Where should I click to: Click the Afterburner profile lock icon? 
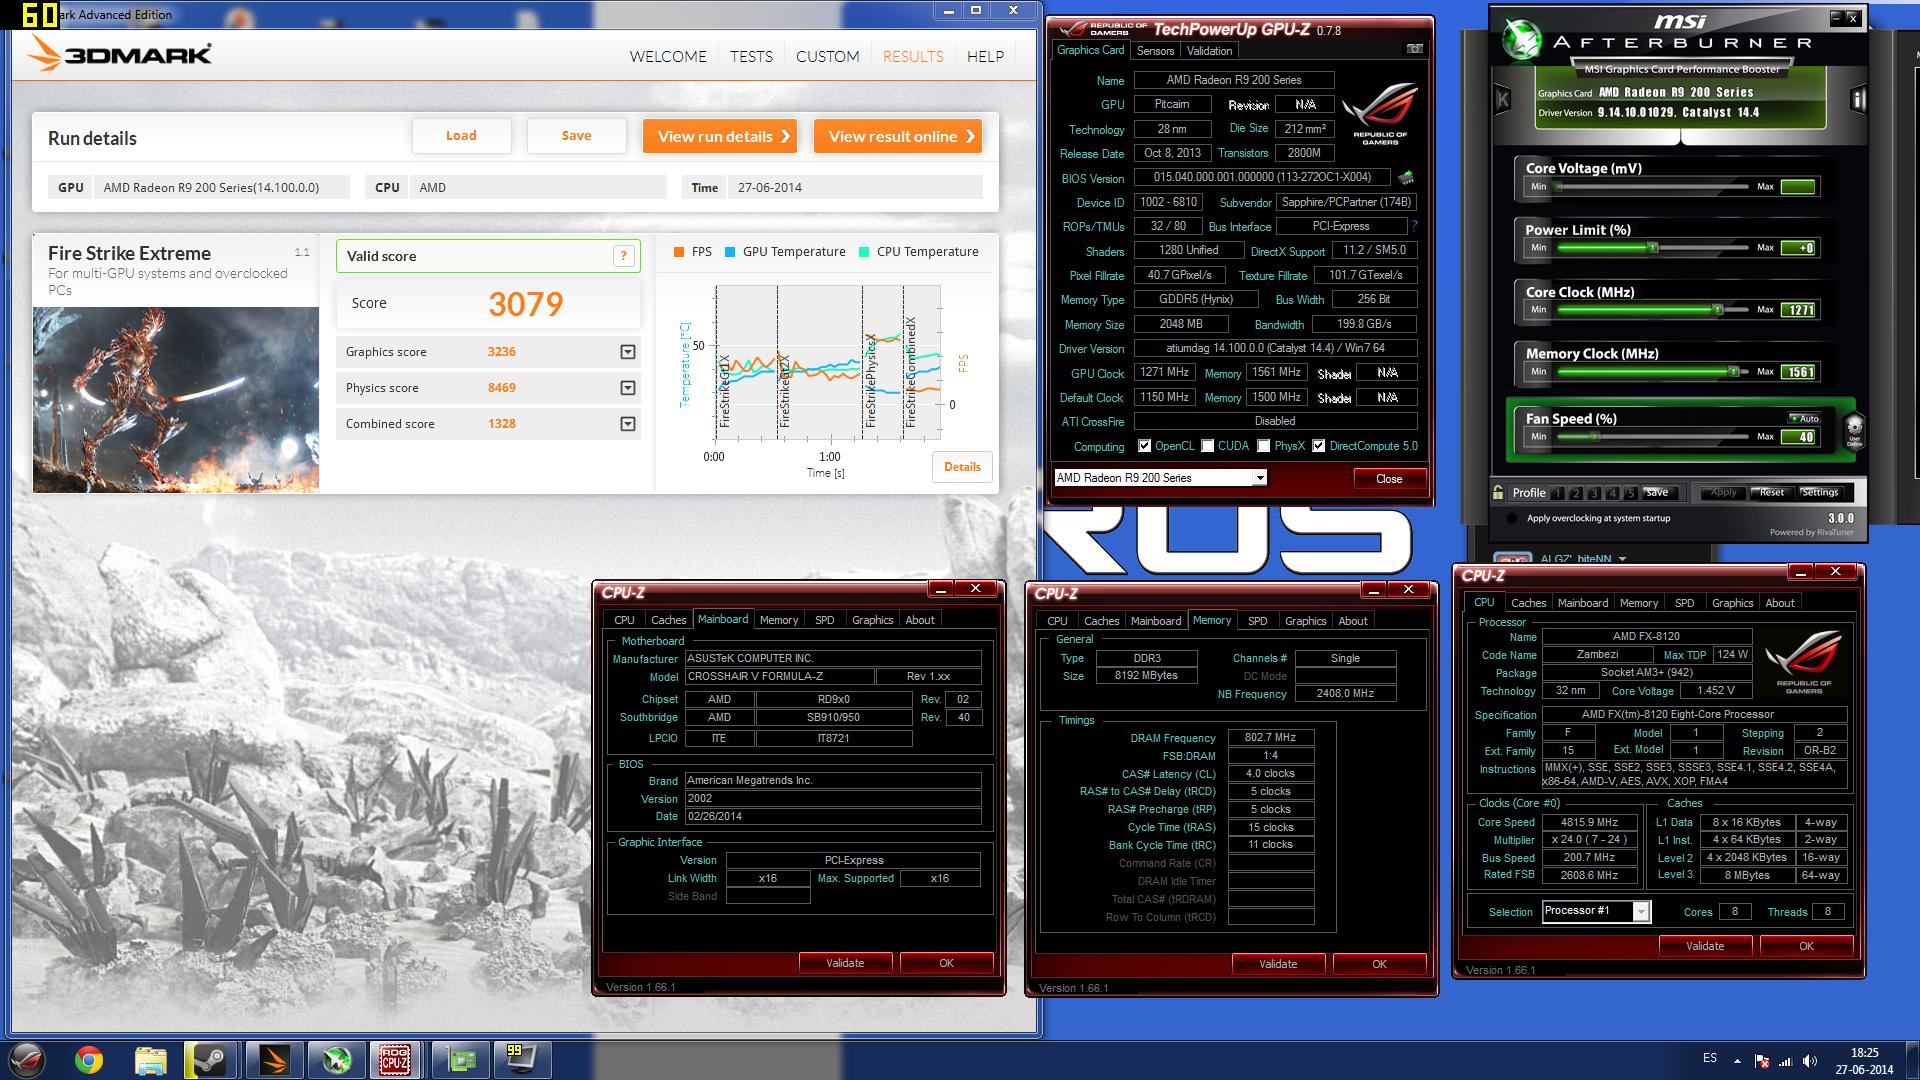click(1498, 492)
